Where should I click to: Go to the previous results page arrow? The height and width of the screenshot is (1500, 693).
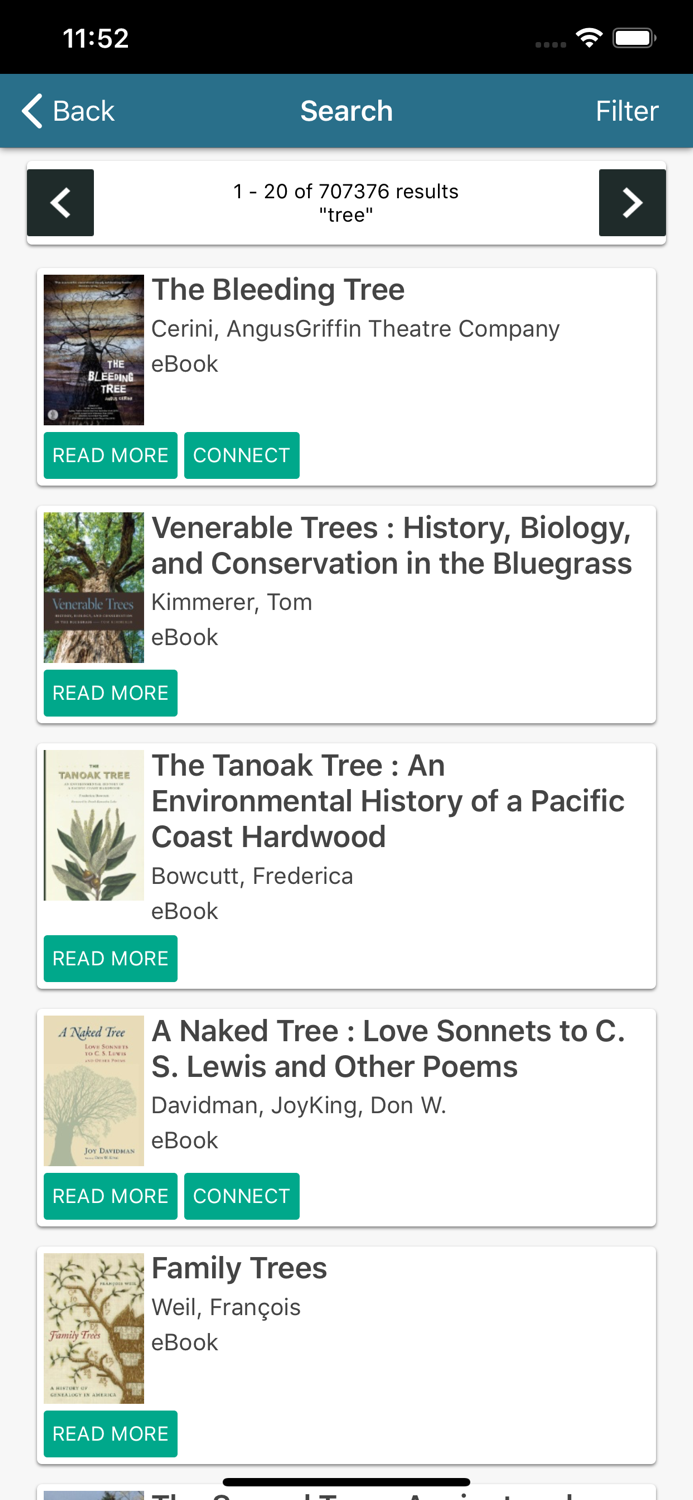click(x=61, y=203)
